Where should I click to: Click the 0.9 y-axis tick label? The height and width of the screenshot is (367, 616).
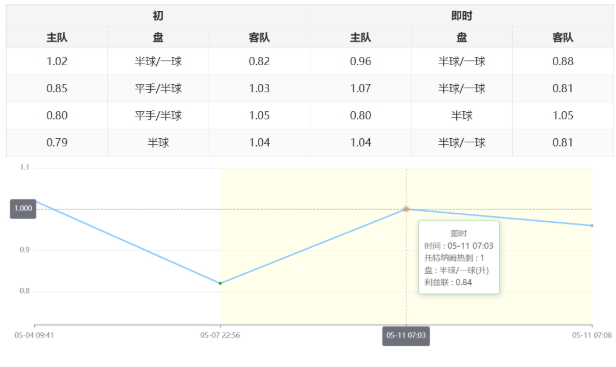click(x=24, y=250)
